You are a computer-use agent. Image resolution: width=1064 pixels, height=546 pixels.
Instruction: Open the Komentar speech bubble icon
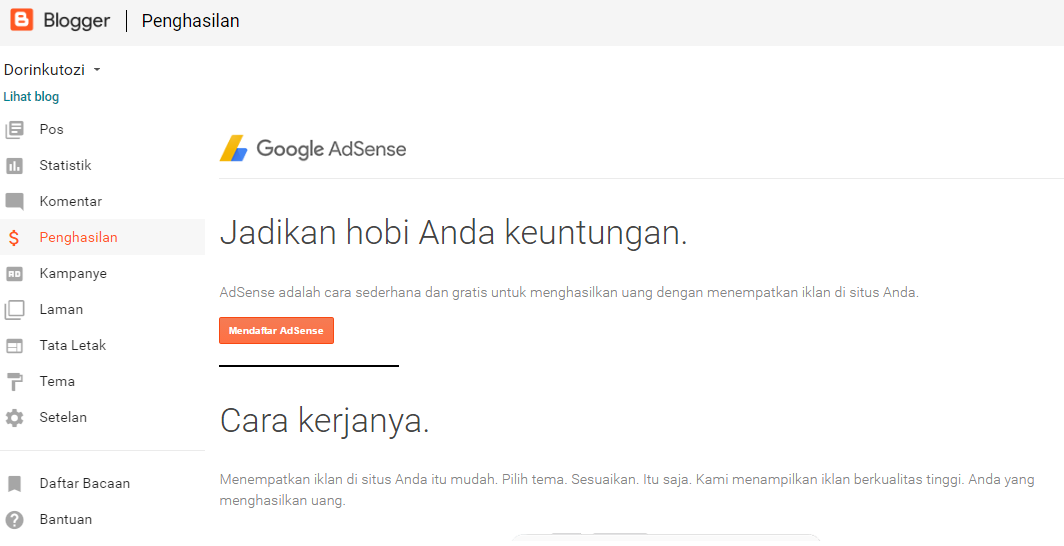pyautogui.click(x=14, y=202)
